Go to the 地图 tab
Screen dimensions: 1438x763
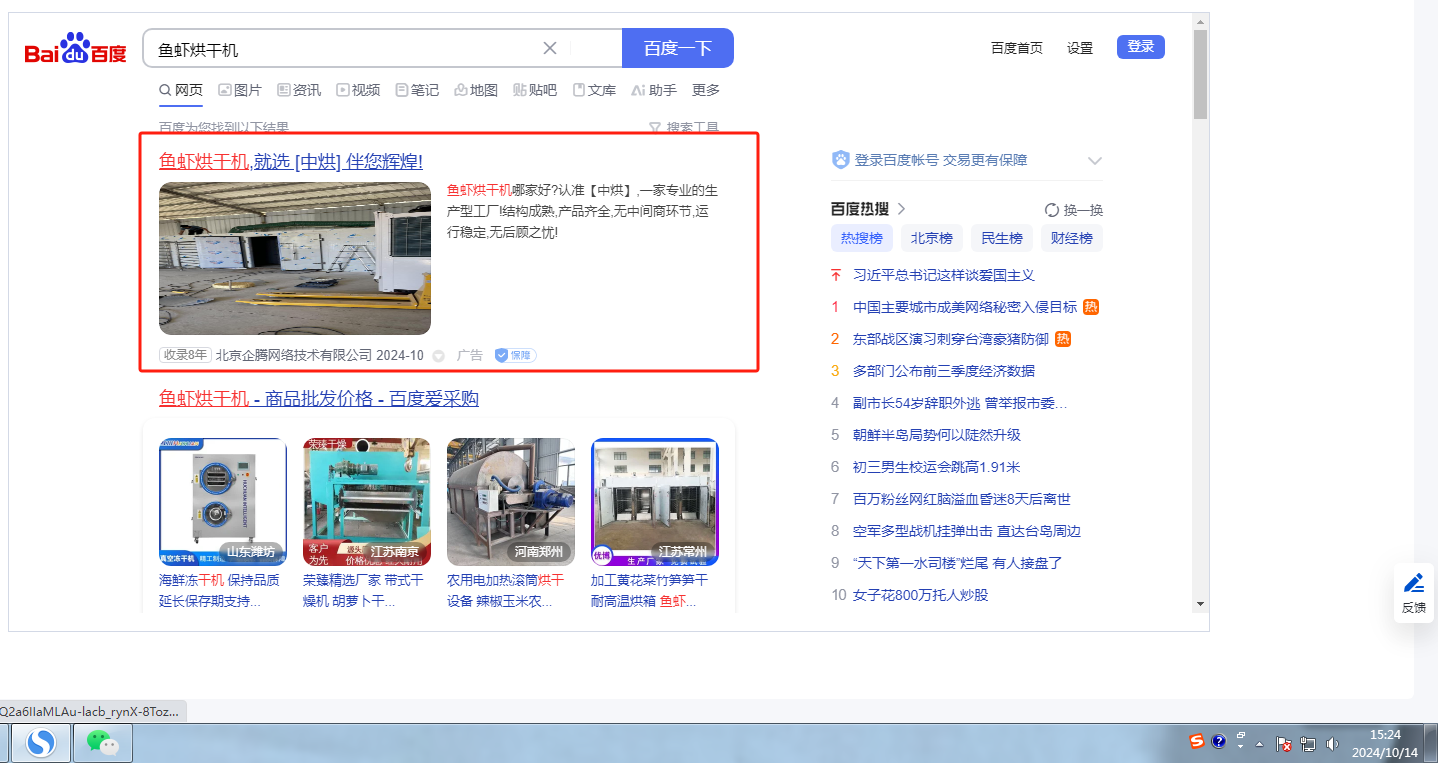(476, 90)
